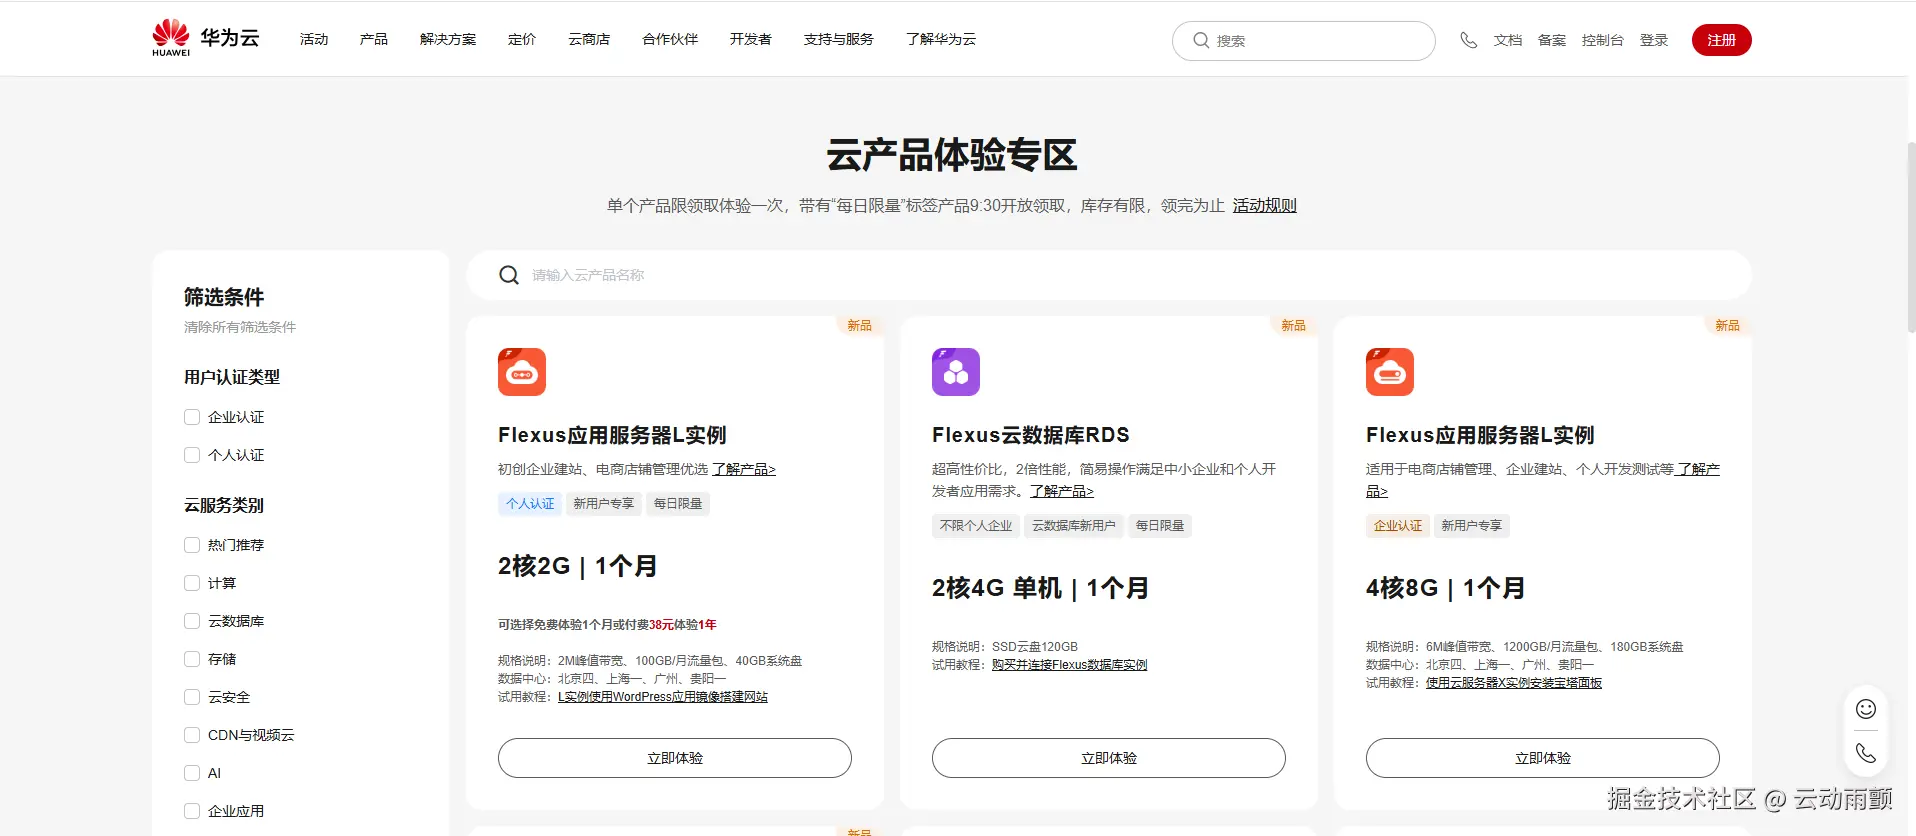Open the 活动 menu

[x=314, y=39]
